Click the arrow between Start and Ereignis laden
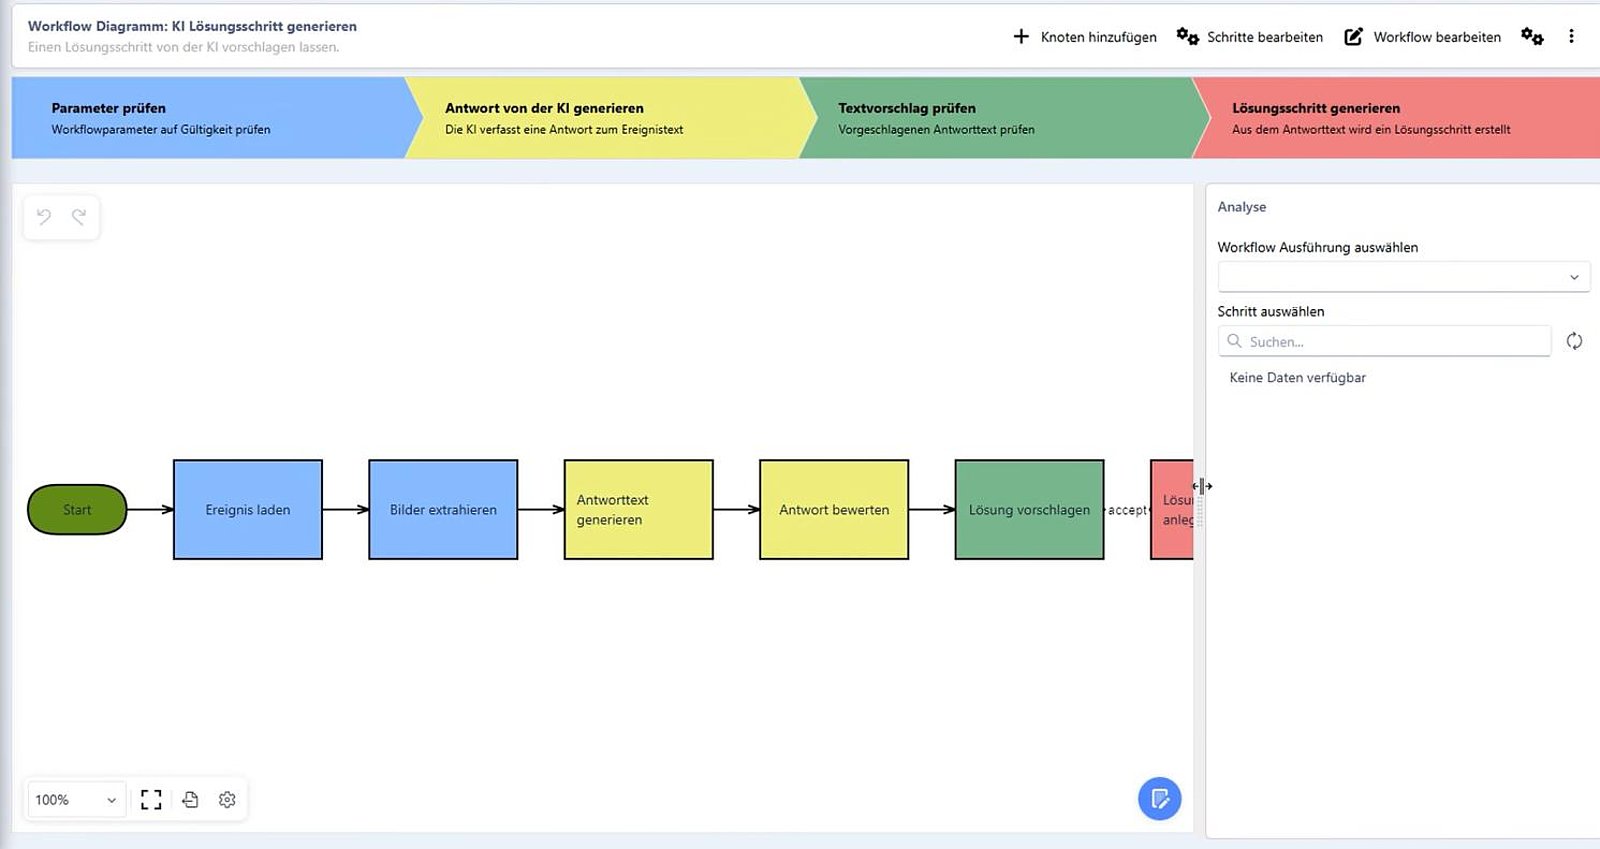The width and height of the screenshot is (1600, 849). pyautogui.click(x=150, y=510)
